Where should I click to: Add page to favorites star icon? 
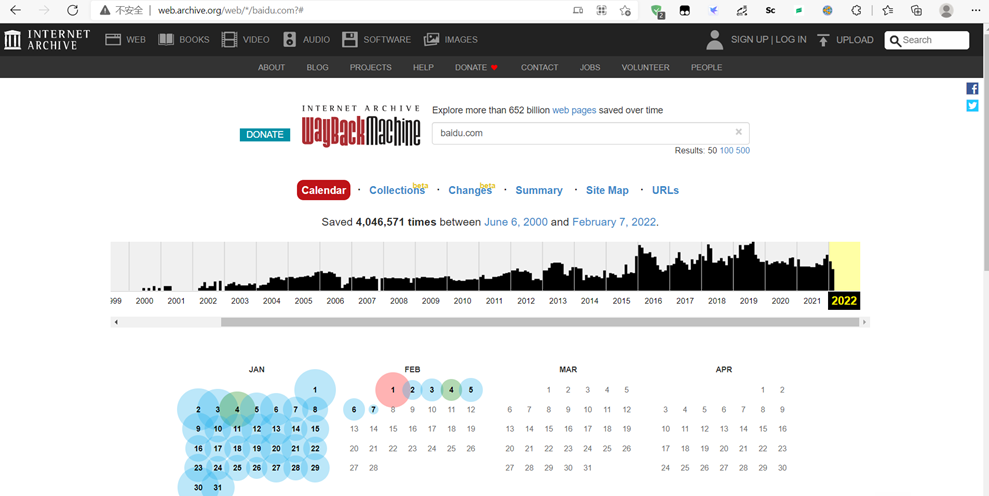[625, 10]
